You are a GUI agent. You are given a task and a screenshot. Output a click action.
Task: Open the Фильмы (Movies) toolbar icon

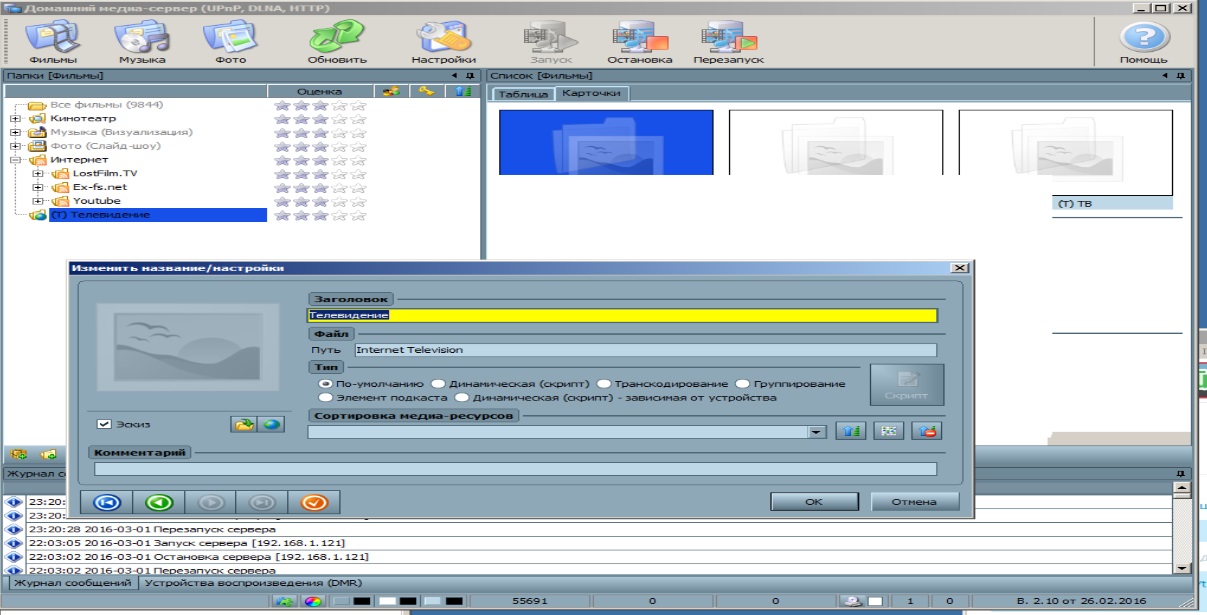coord(53,41)
